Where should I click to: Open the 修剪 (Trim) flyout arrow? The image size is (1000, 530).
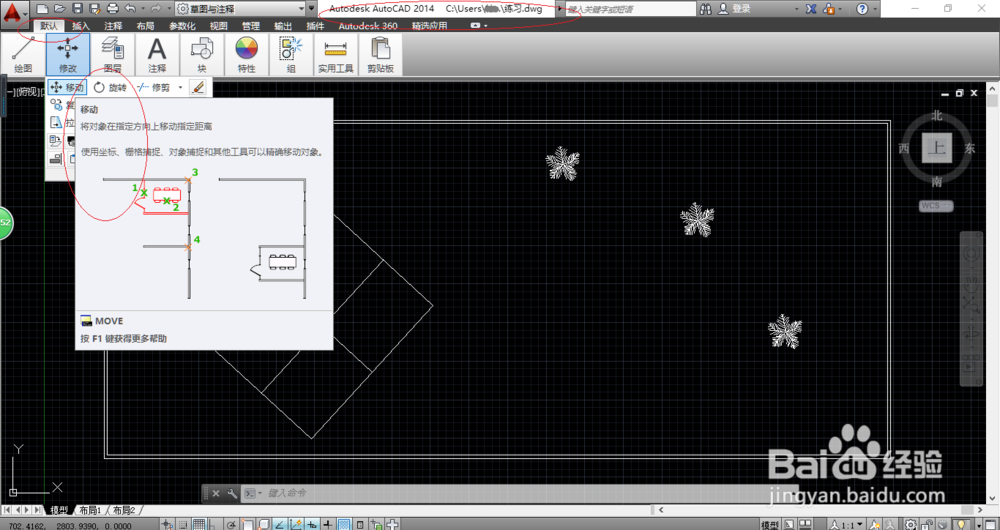coord(180,87)
